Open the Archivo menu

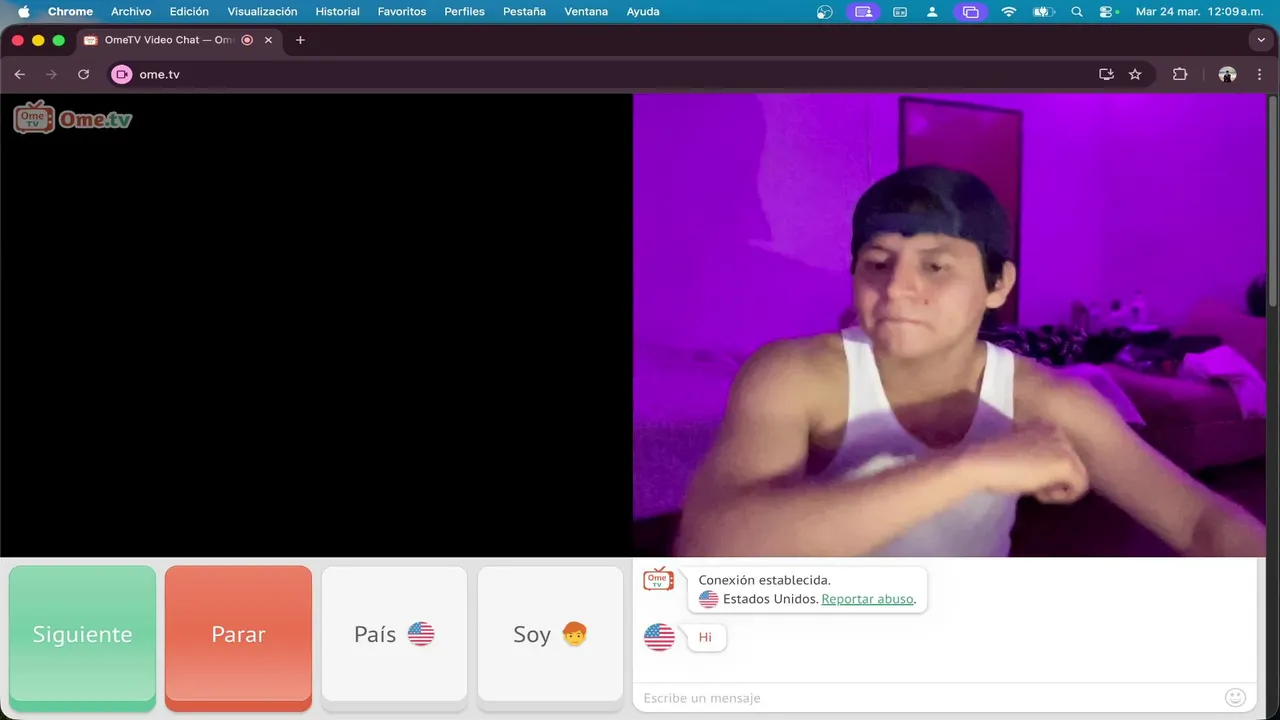pos(131,12)
